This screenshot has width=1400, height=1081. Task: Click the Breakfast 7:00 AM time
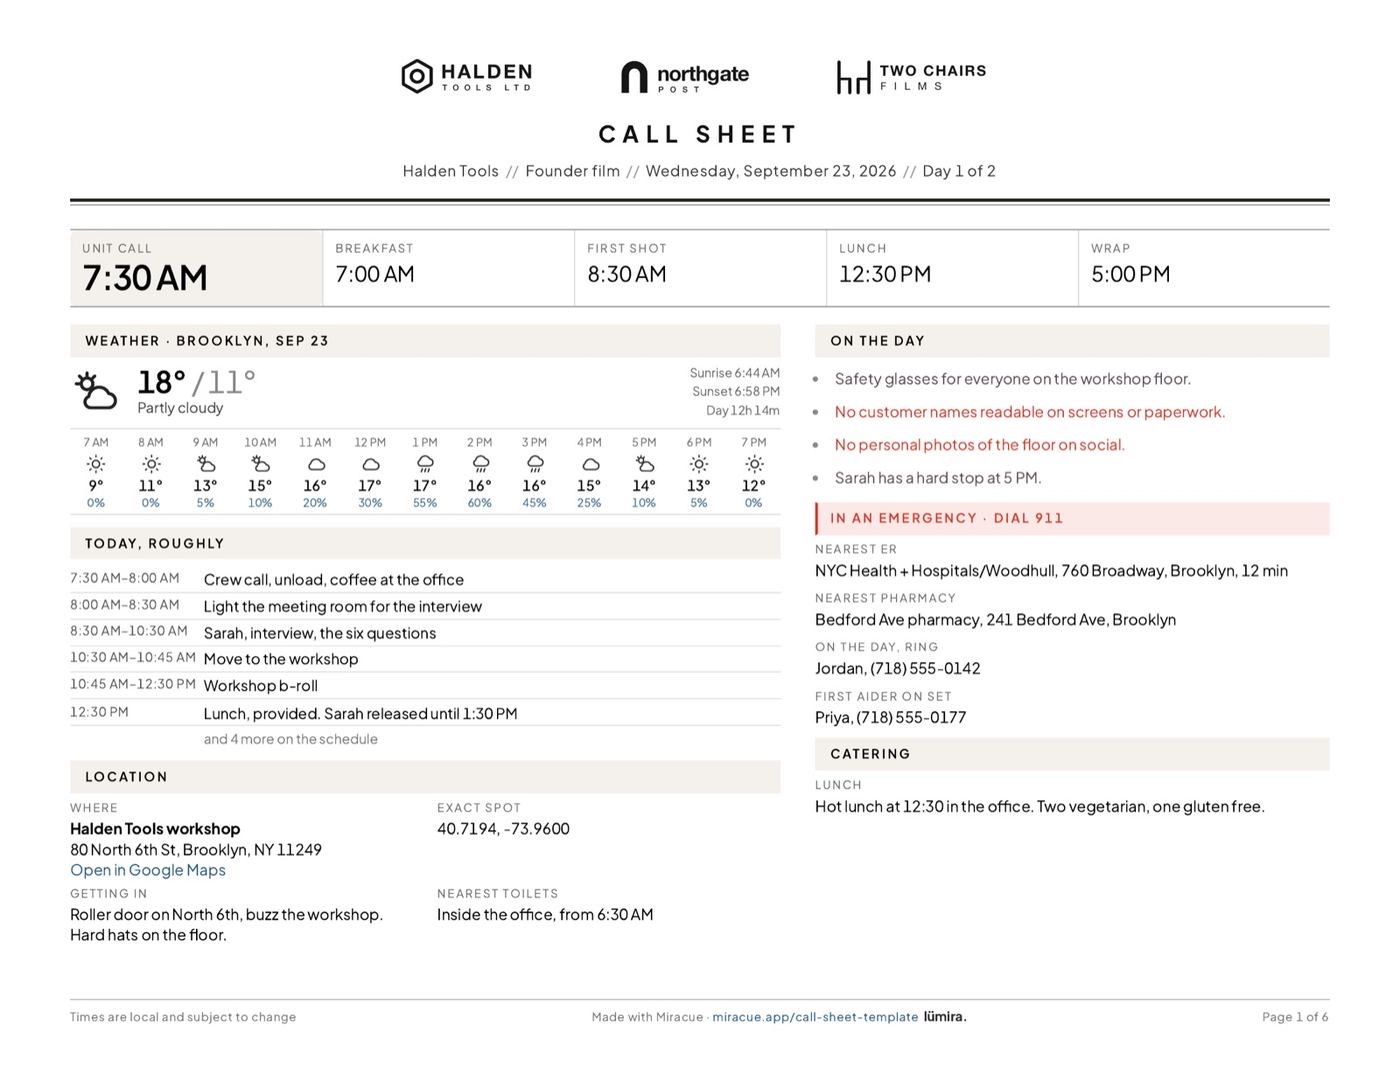(x=375, y=274)
